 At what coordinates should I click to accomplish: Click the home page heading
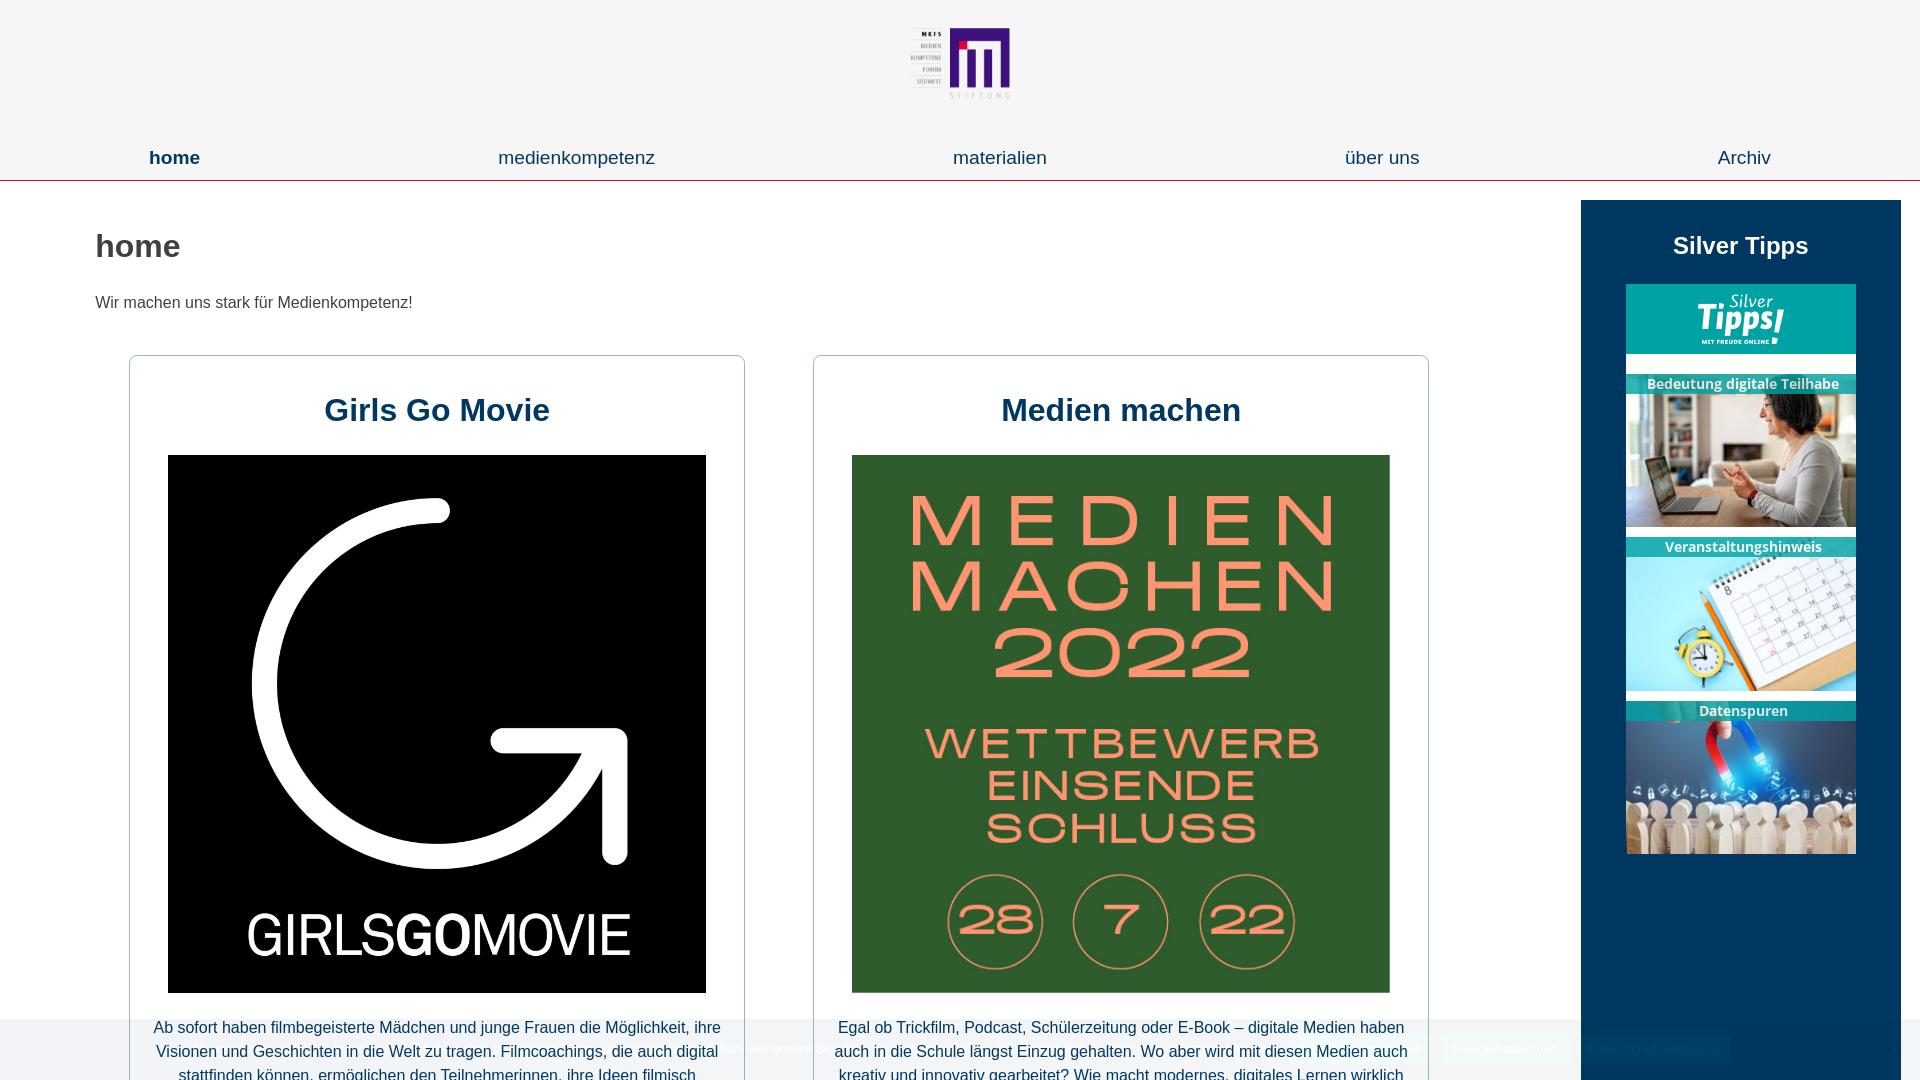coord(138,246)
